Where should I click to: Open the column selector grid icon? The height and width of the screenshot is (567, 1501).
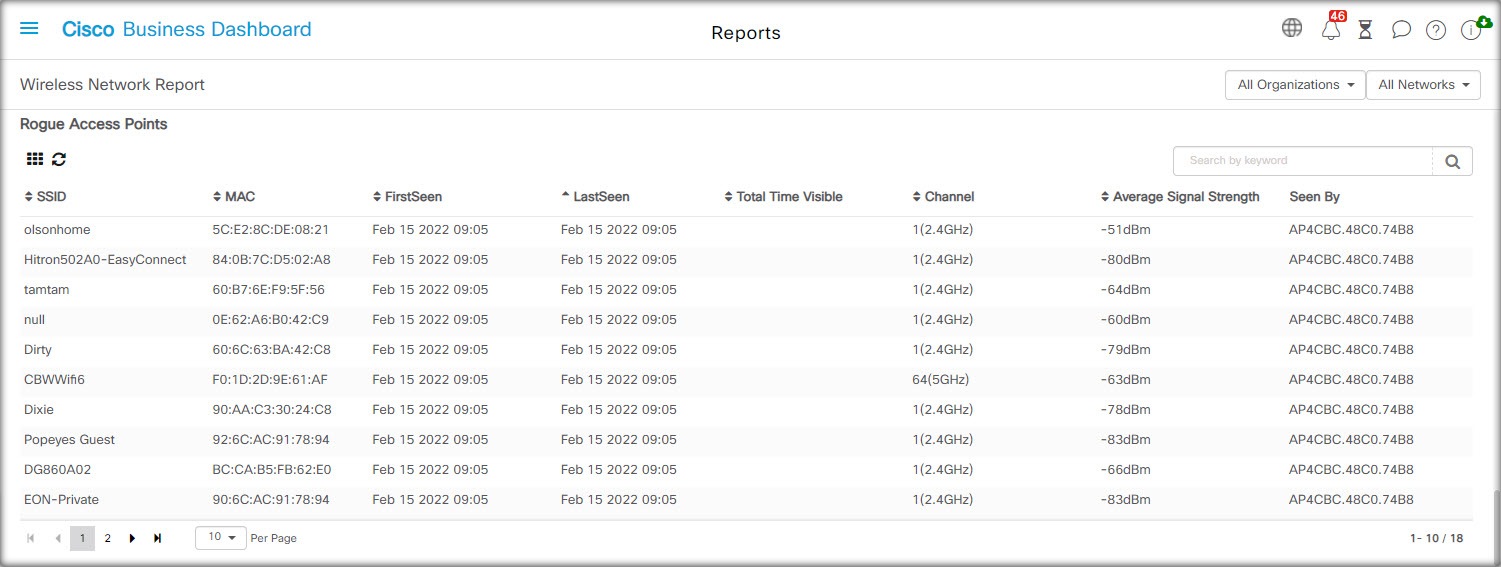35,159
